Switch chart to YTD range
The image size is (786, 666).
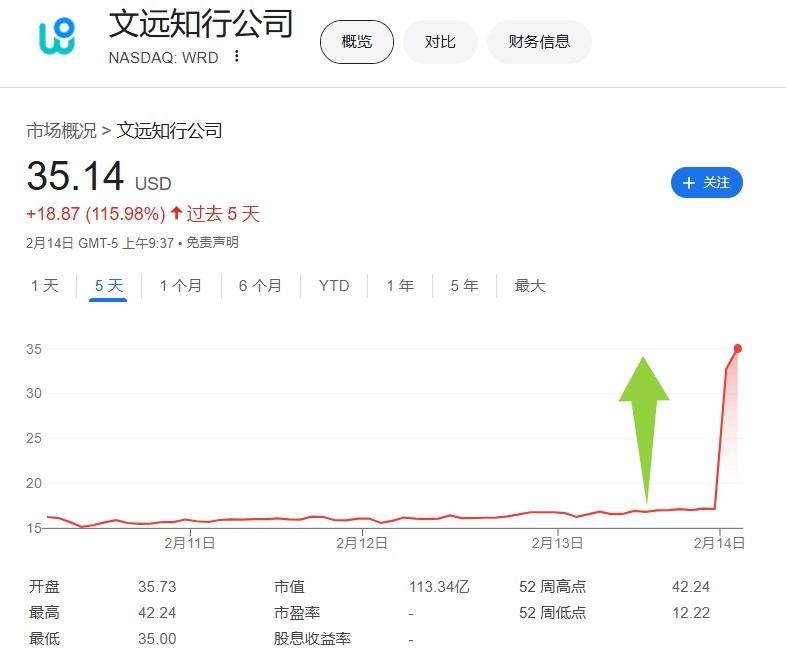click(334, 286)
